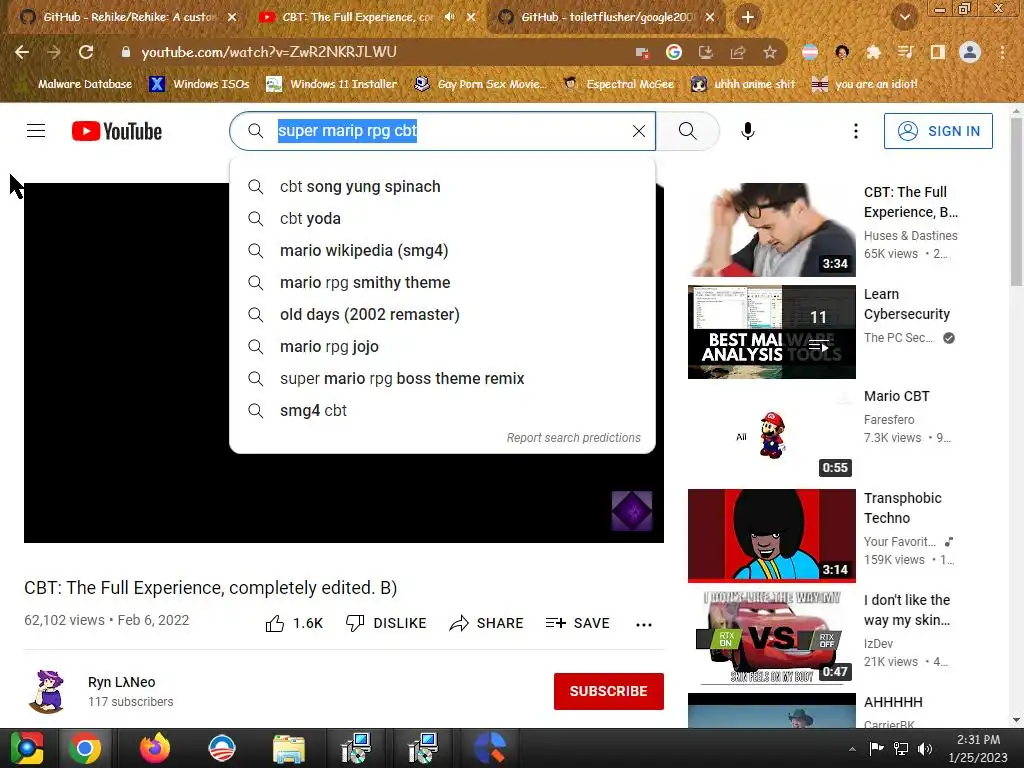Open File Explorer folder in taskbar

tap(288, 748)
